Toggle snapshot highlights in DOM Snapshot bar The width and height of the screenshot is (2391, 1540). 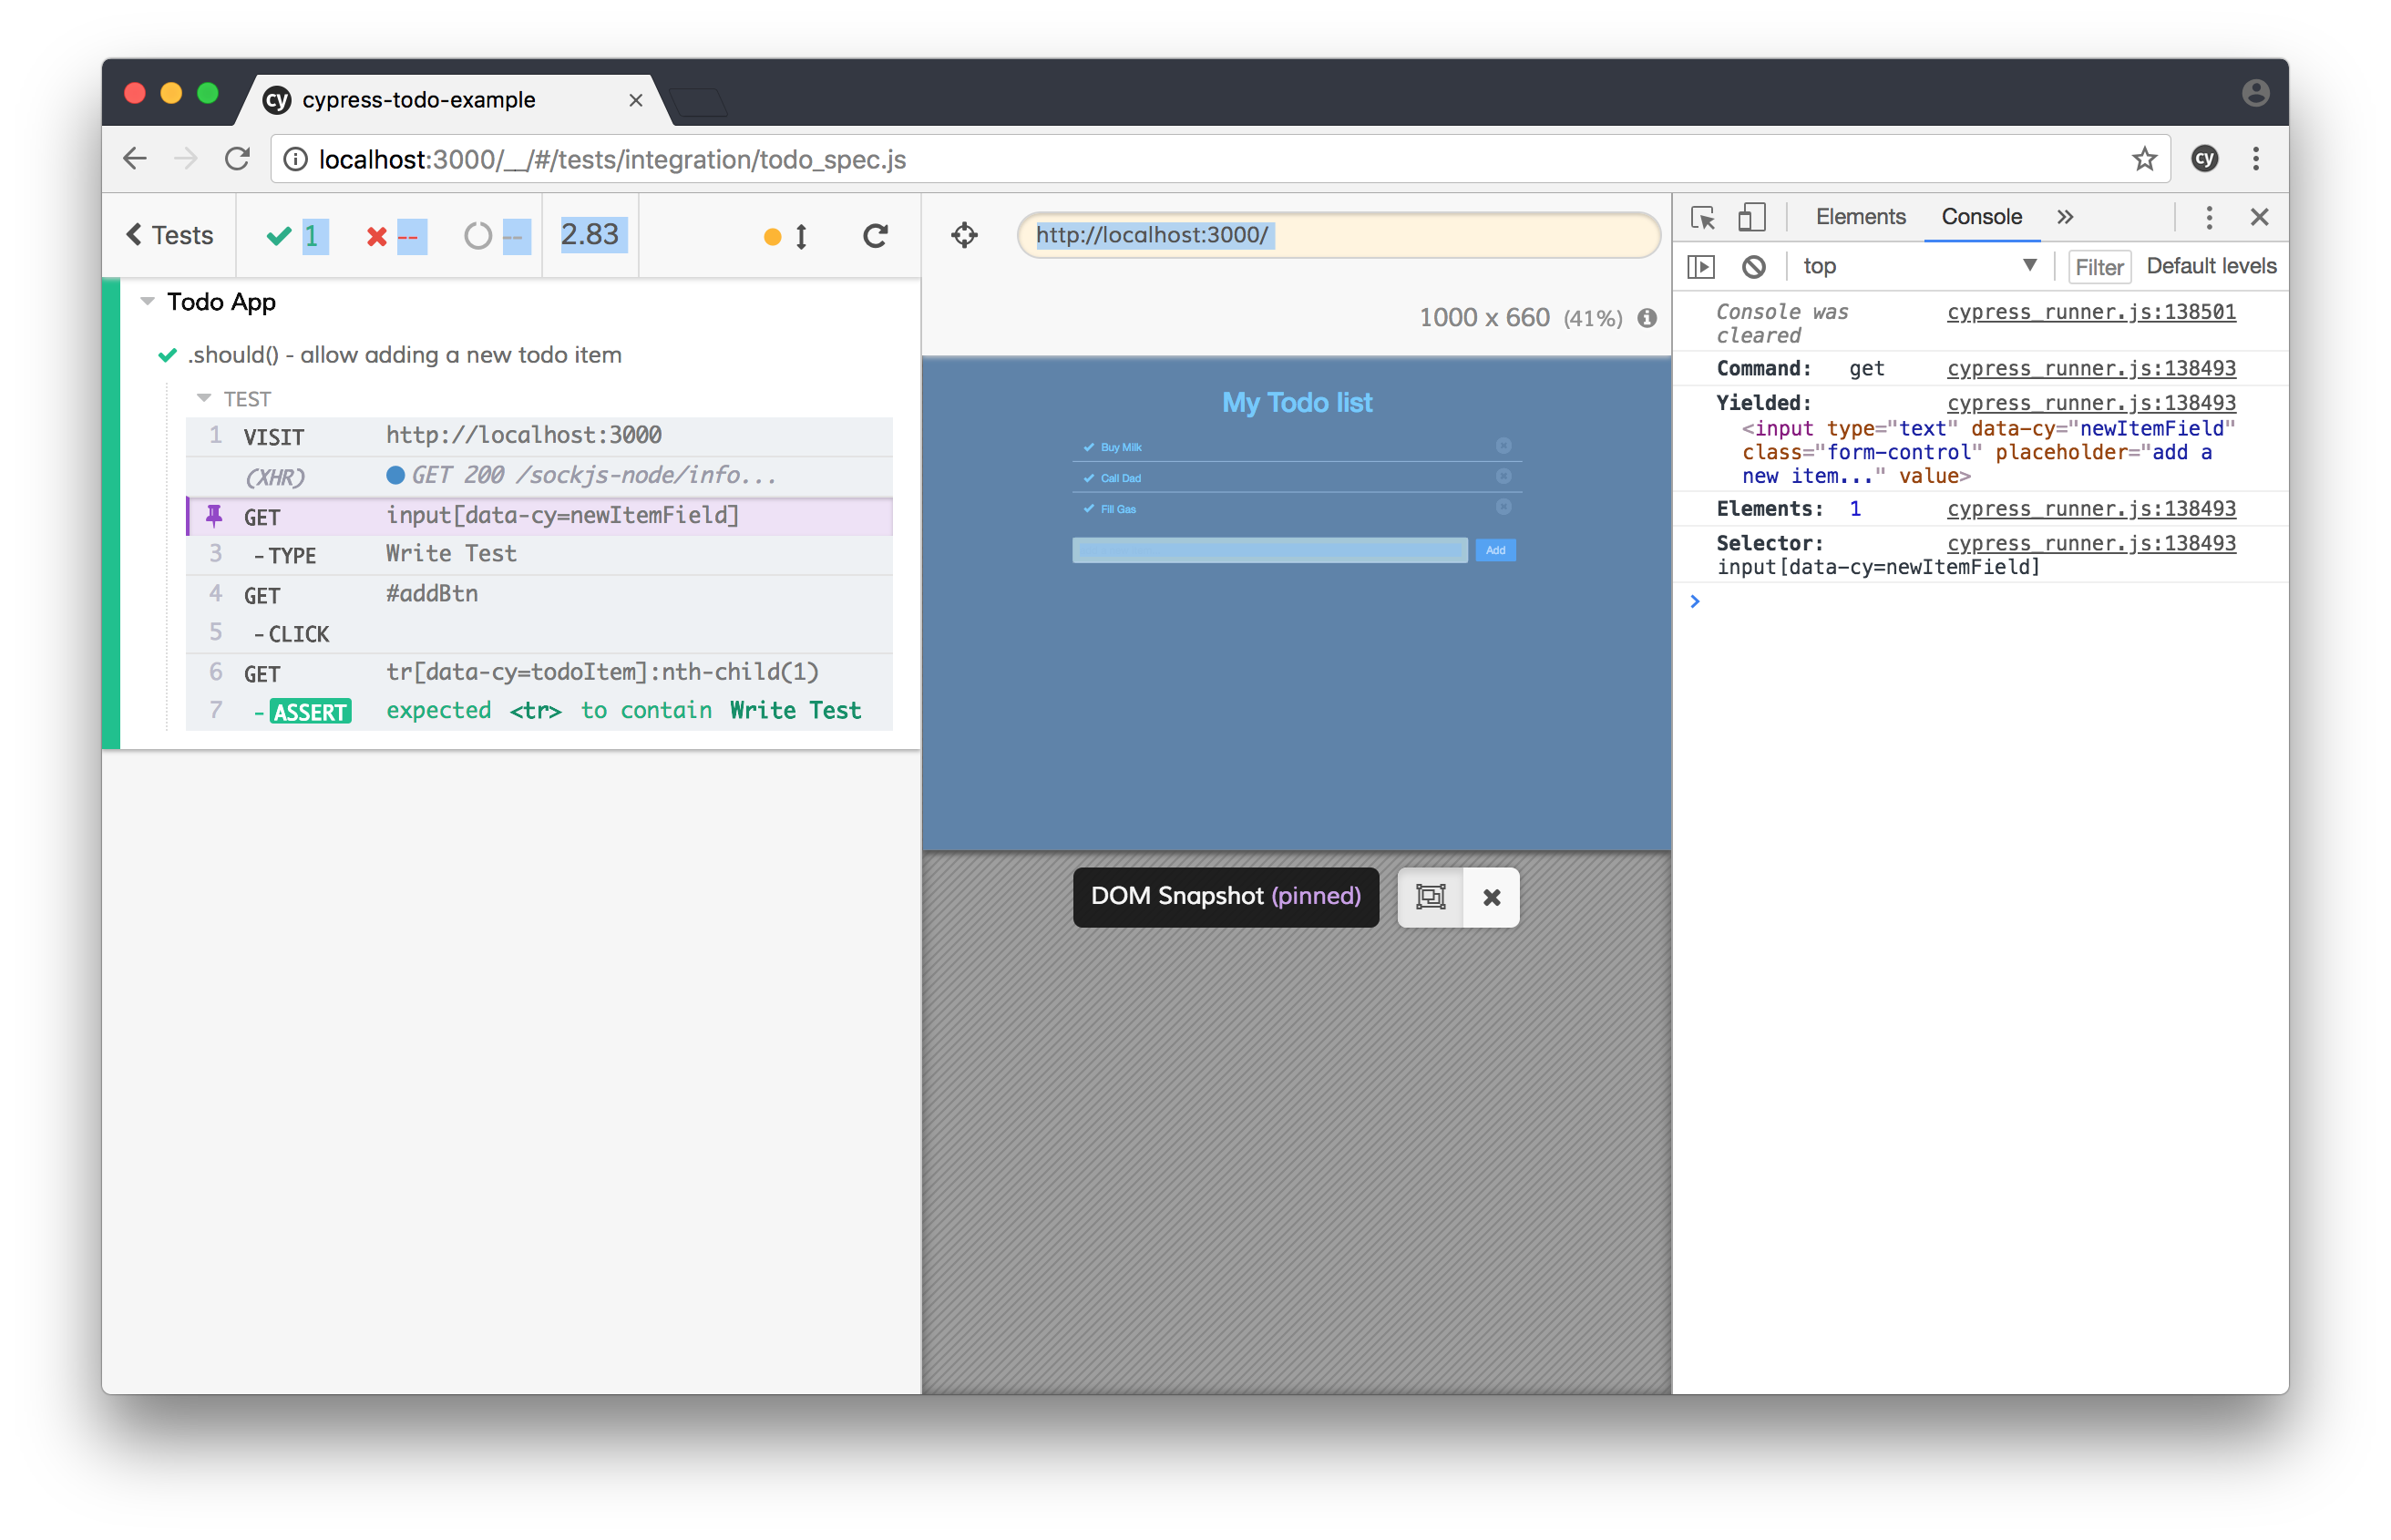[1430, 897]
